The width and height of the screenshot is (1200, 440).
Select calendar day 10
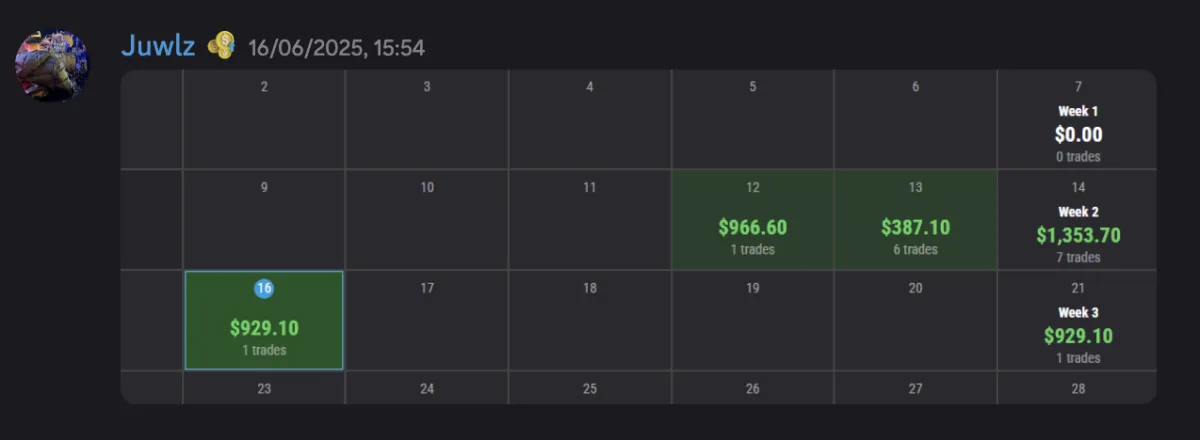pos(427,220)
